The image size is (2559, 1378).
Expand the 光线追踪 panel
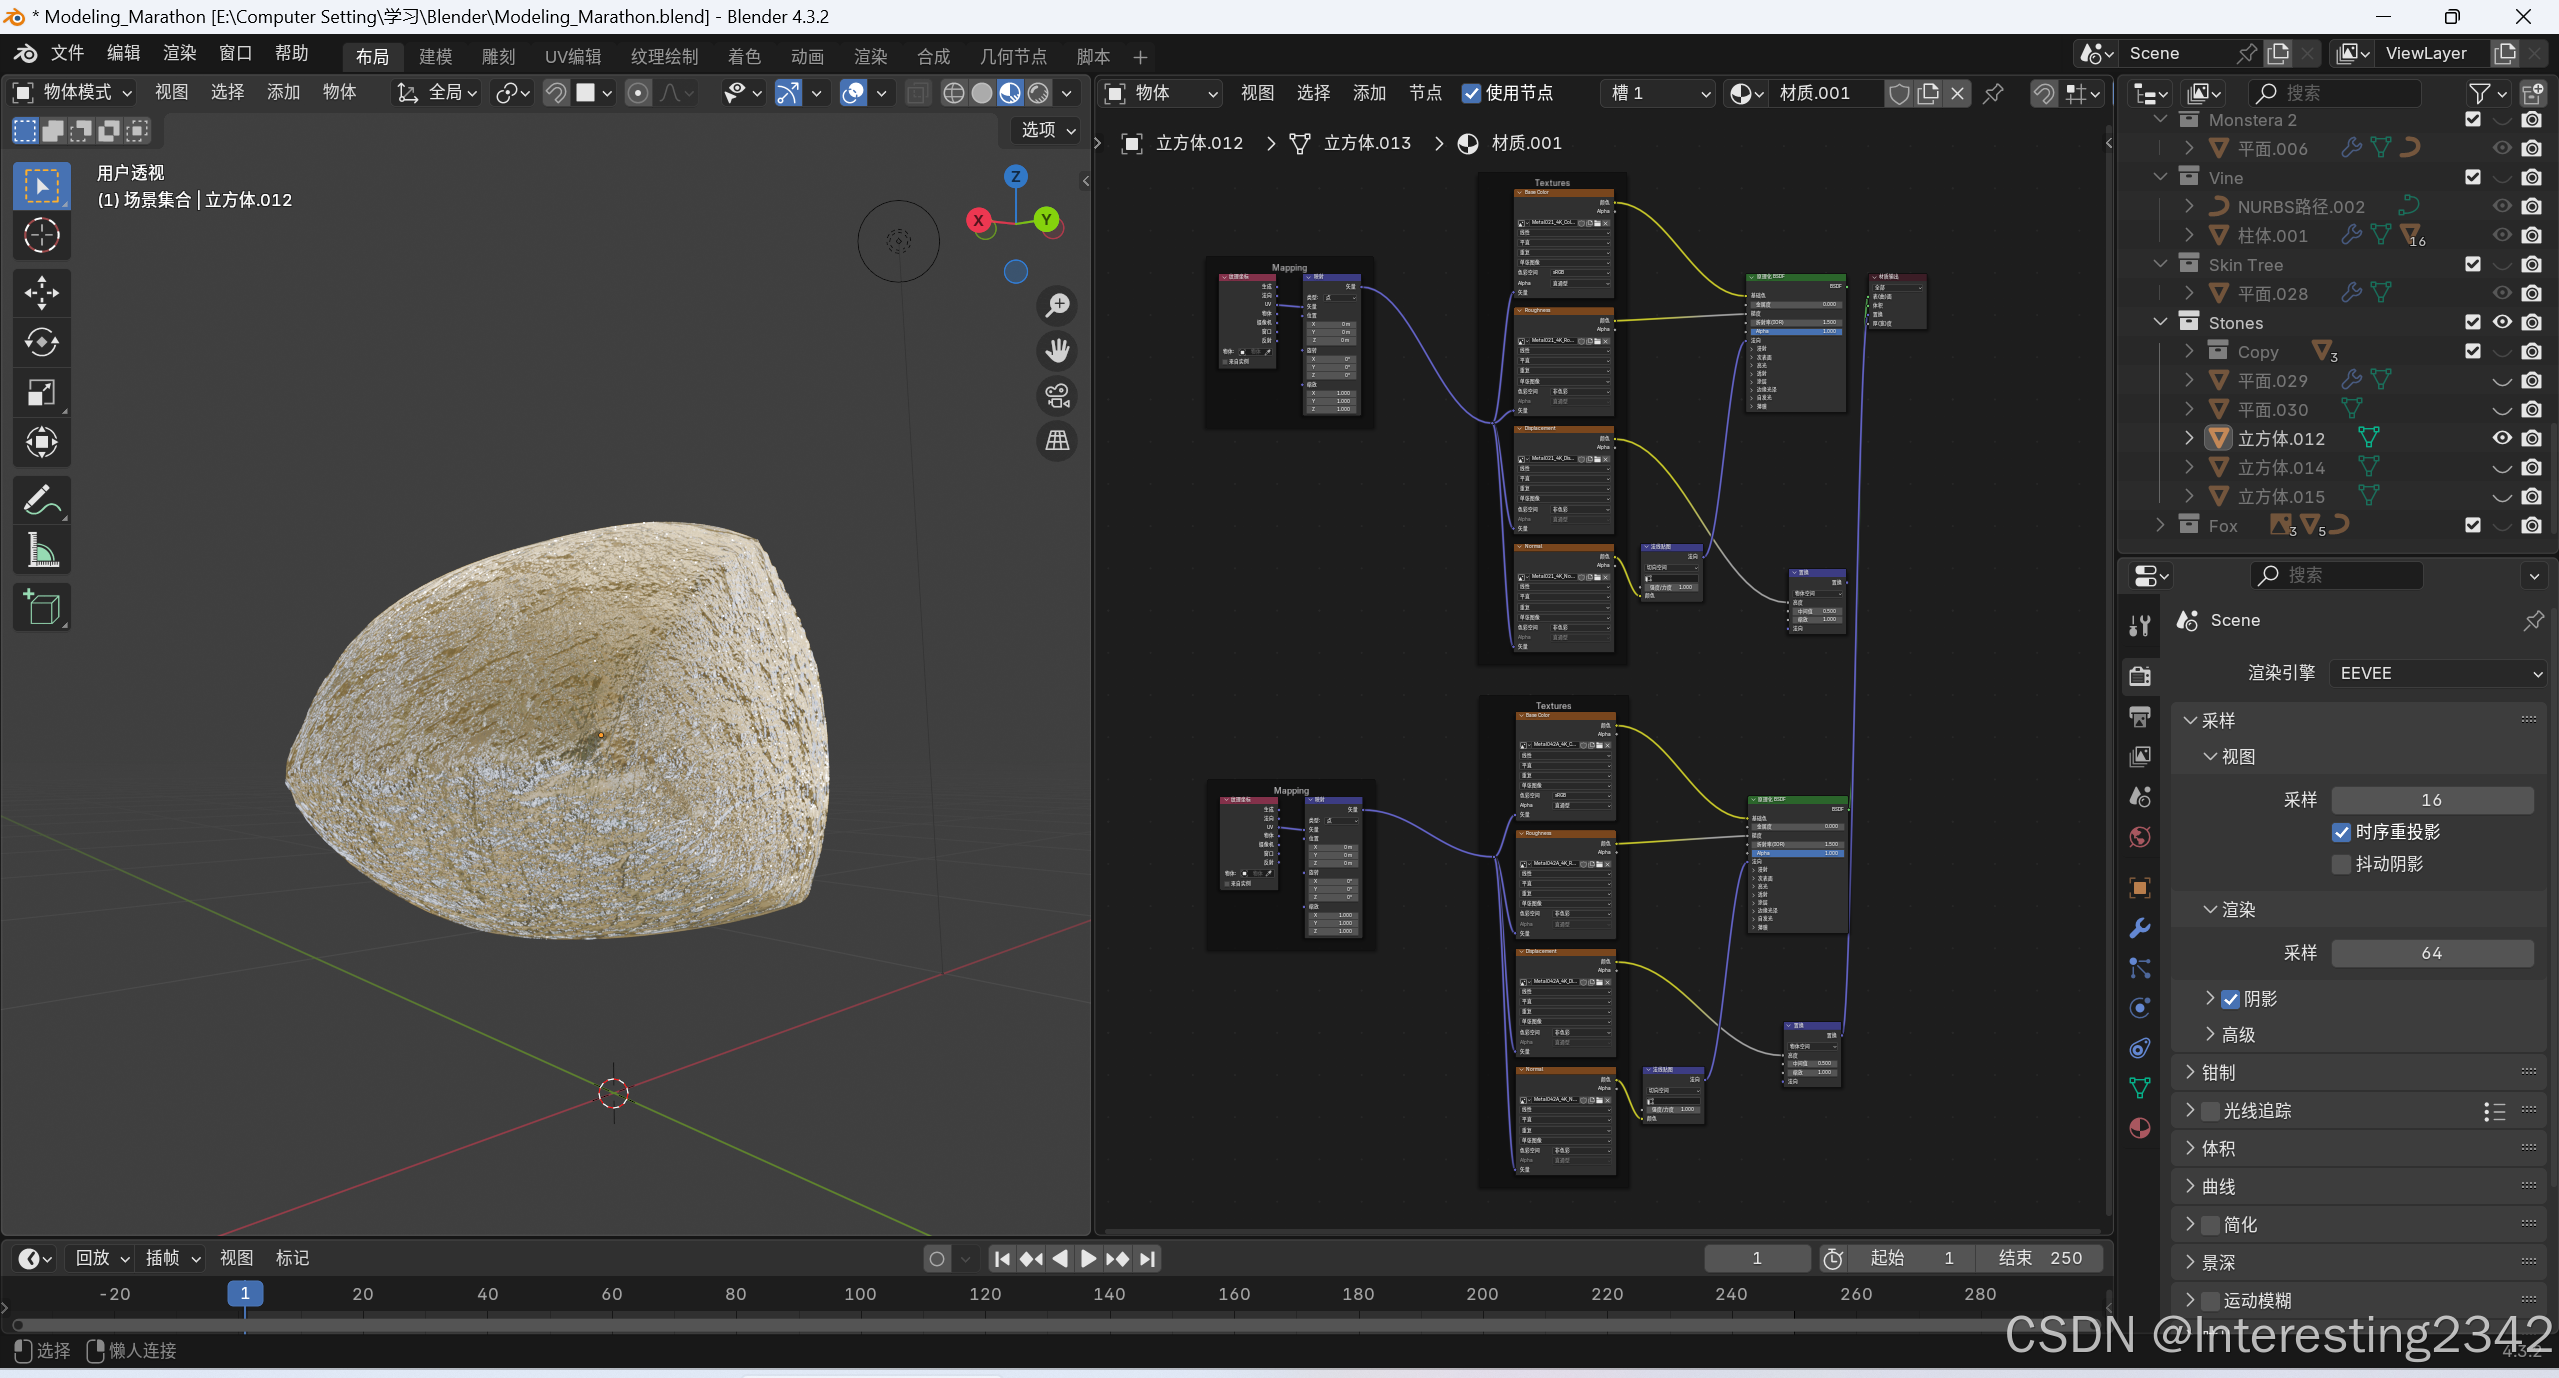[x=2190, y=1110]
